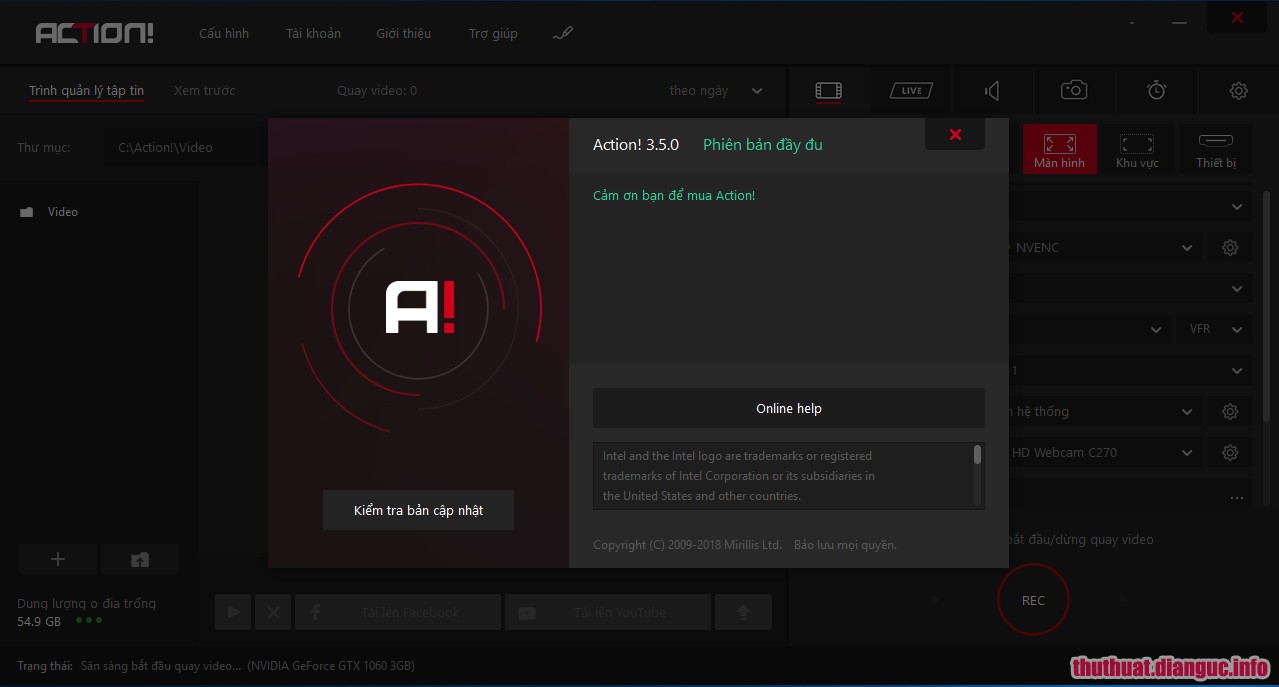Open HD Webcam C270 settings gear
This screenshot has height=687, width=1279.
[1230, 452]
